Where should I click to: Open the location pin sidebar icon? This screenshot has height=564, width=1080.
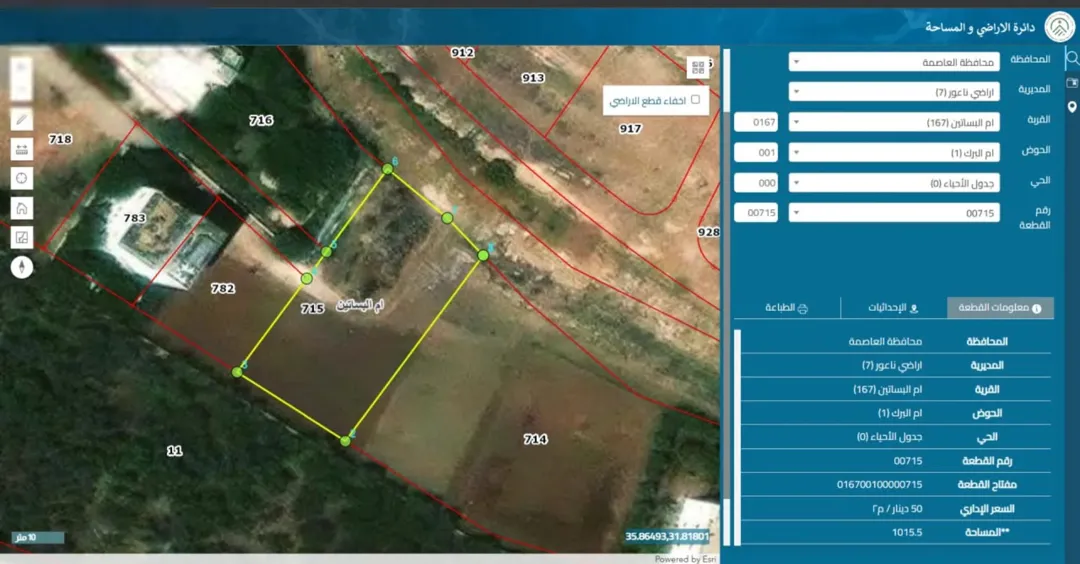(1072, 107)
